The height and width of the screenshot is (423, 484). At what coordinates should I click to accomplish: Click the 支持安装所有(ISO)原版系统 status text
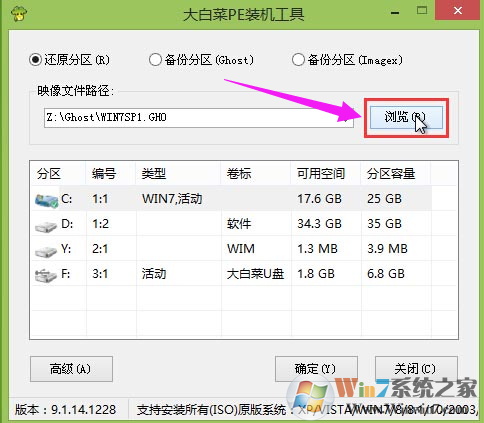coord(211,410)
